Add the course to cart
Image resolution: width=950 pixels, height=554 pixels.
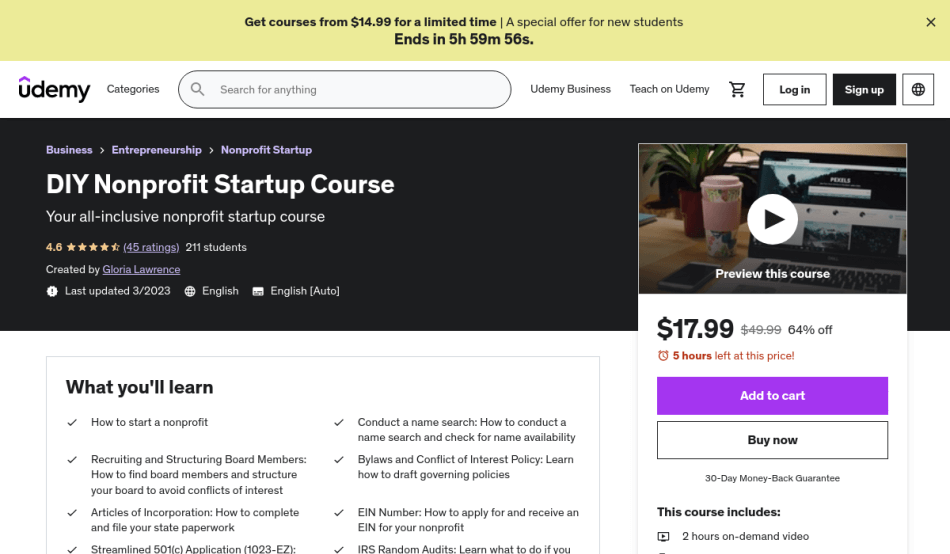(x=772, y=395)
